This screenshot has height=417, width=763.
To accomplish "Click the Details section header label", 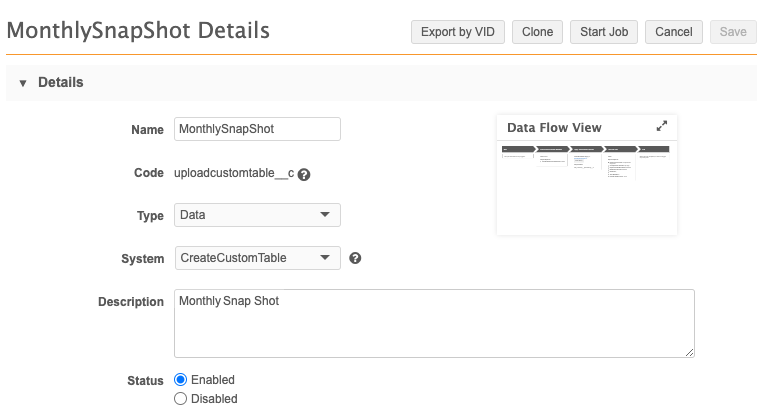I will click(60, 83).
